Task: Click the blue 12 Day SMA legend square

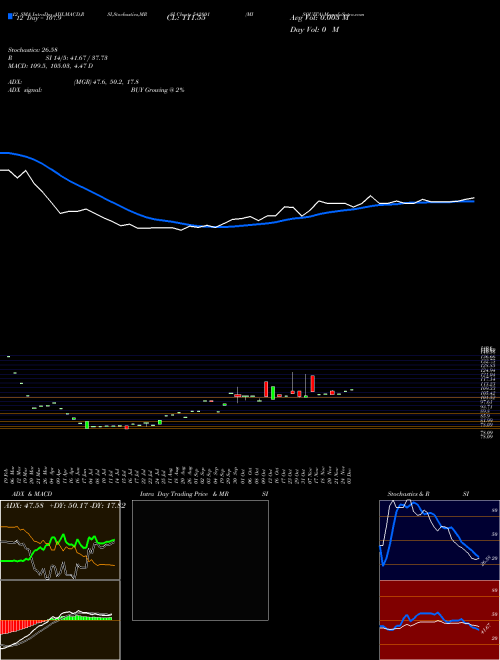Action: point(10,16)
